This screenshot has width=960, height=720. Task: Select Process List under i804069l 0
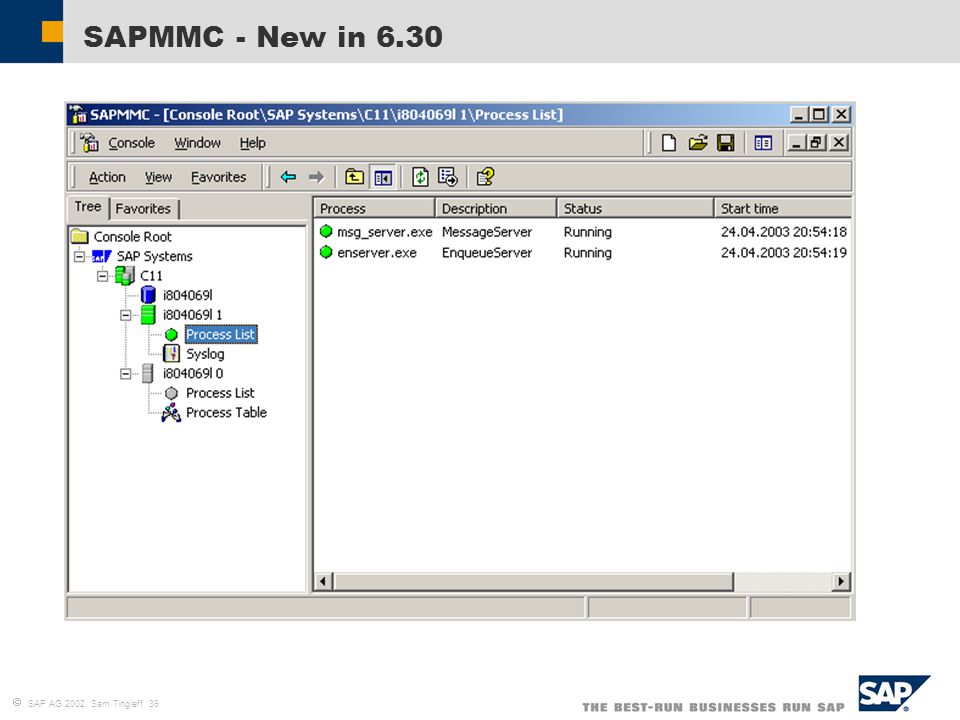pyautogui.click(x=220, y=393)
